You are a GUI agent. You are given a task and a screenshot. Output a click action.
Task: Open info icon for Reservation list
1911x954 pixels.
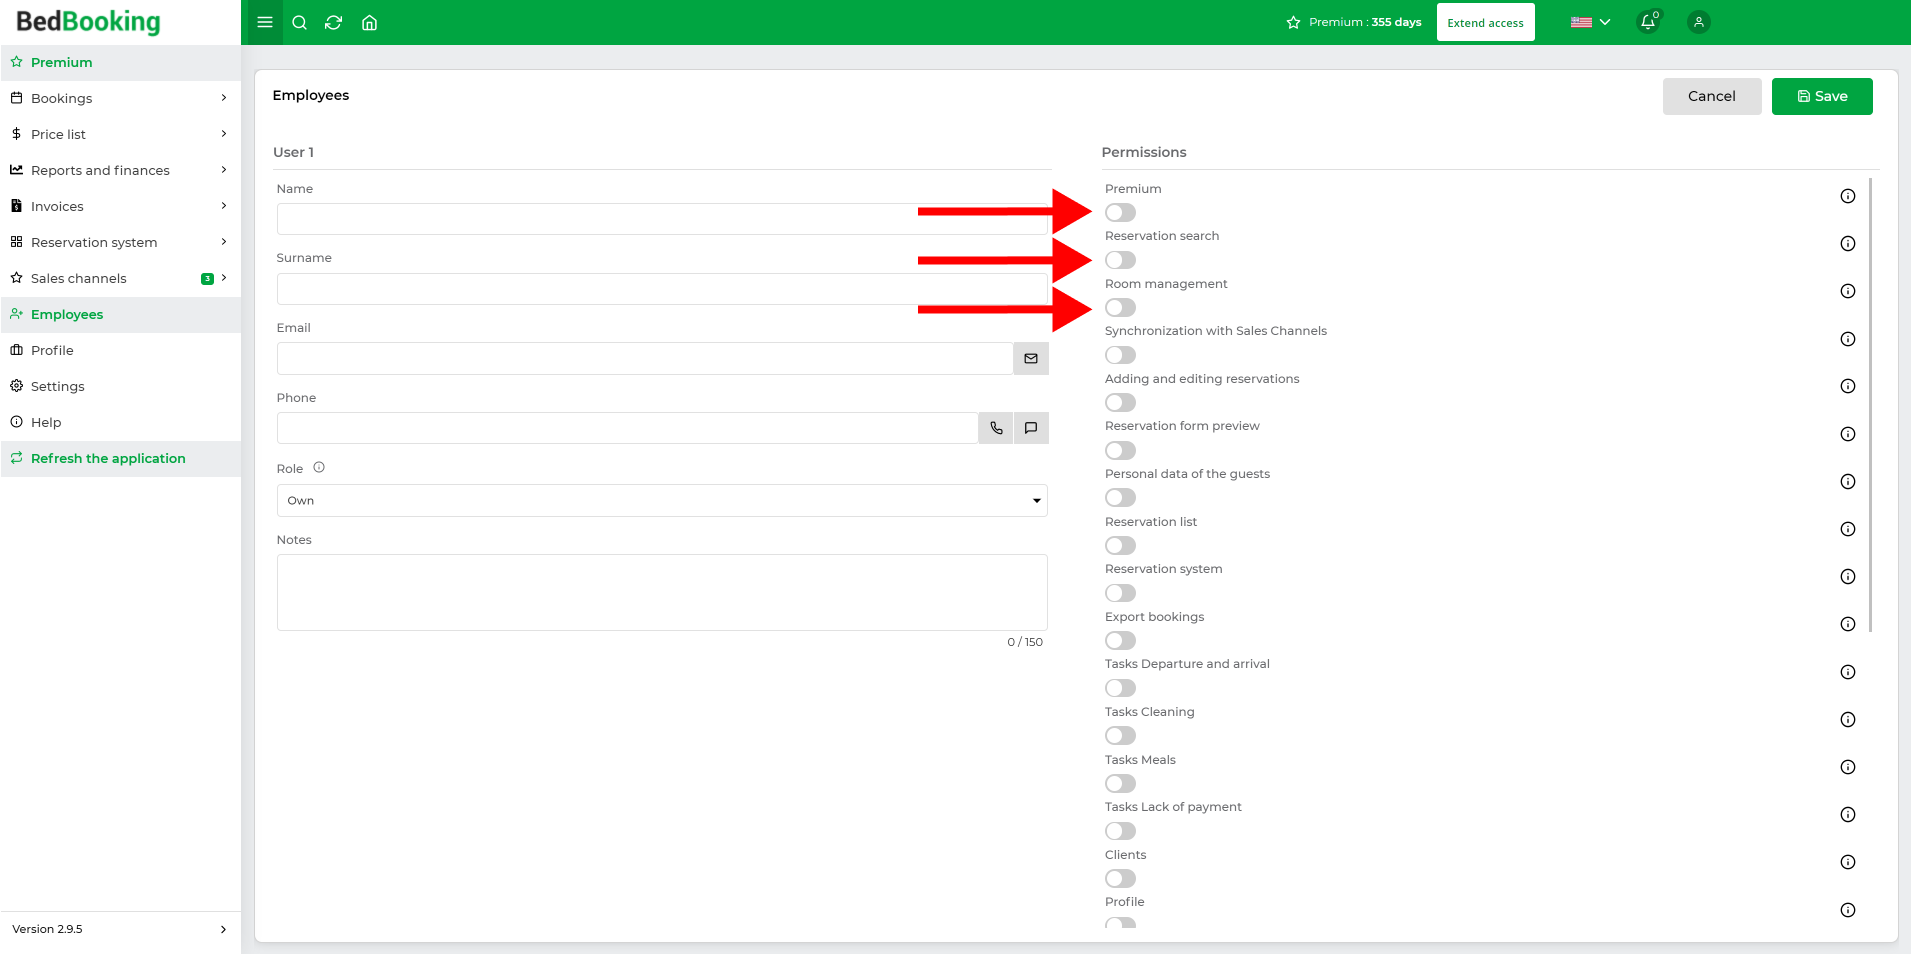point(1848,529)
